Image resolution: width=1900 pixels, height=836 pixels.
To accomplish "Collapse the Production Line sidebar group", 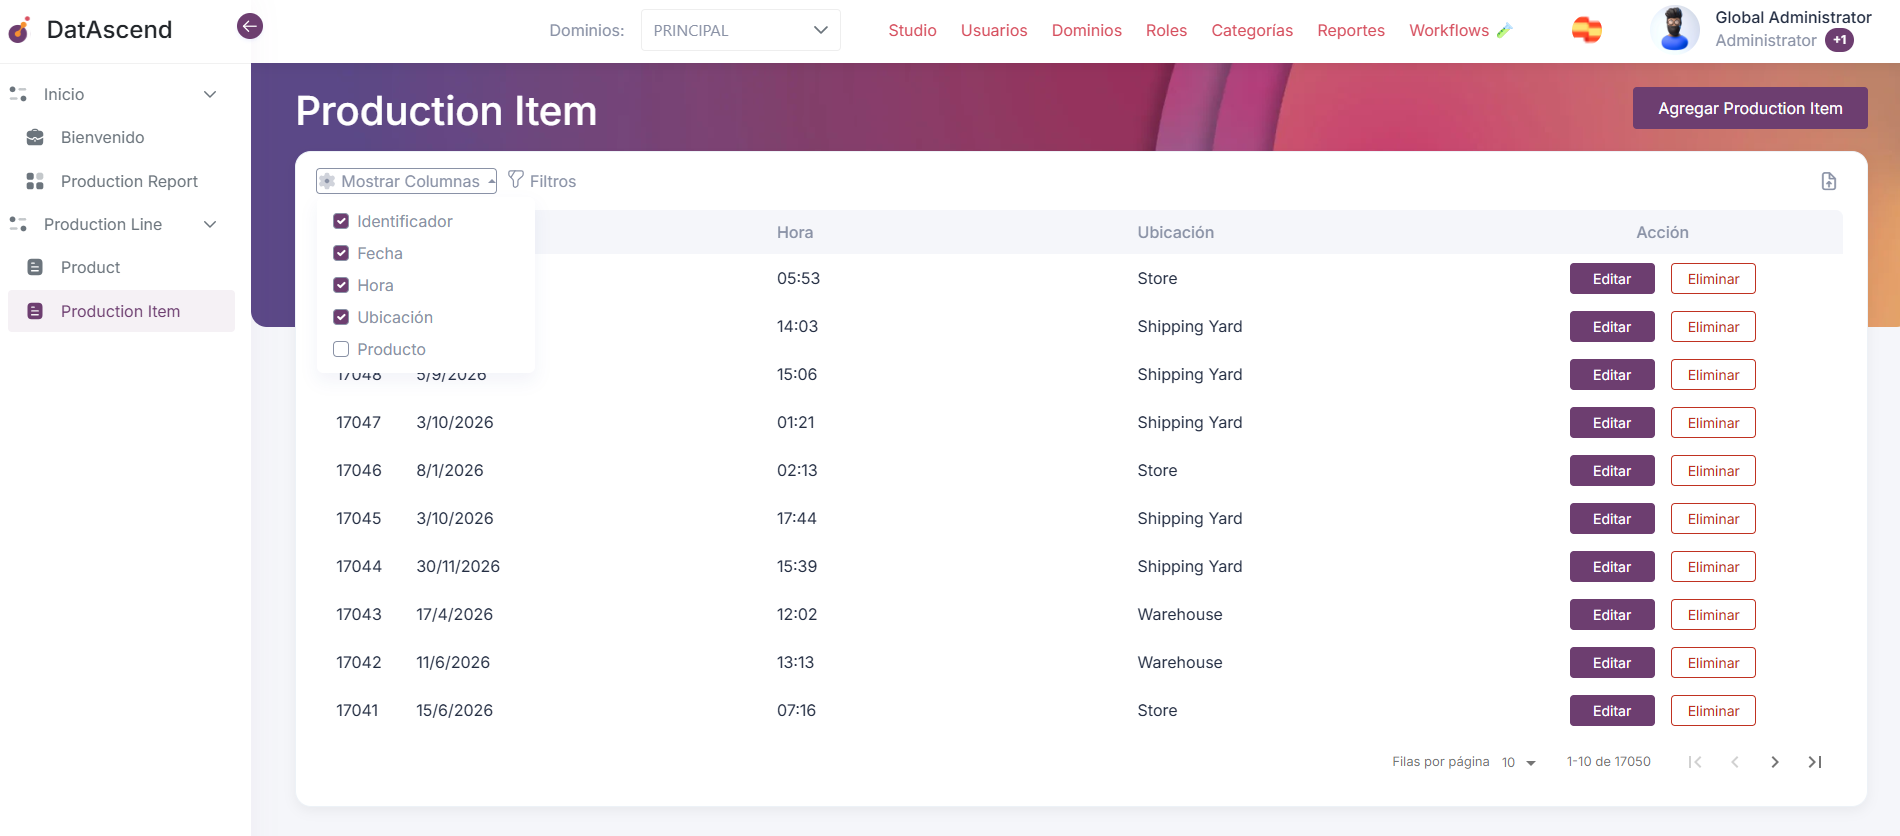I will pos(210,224).
